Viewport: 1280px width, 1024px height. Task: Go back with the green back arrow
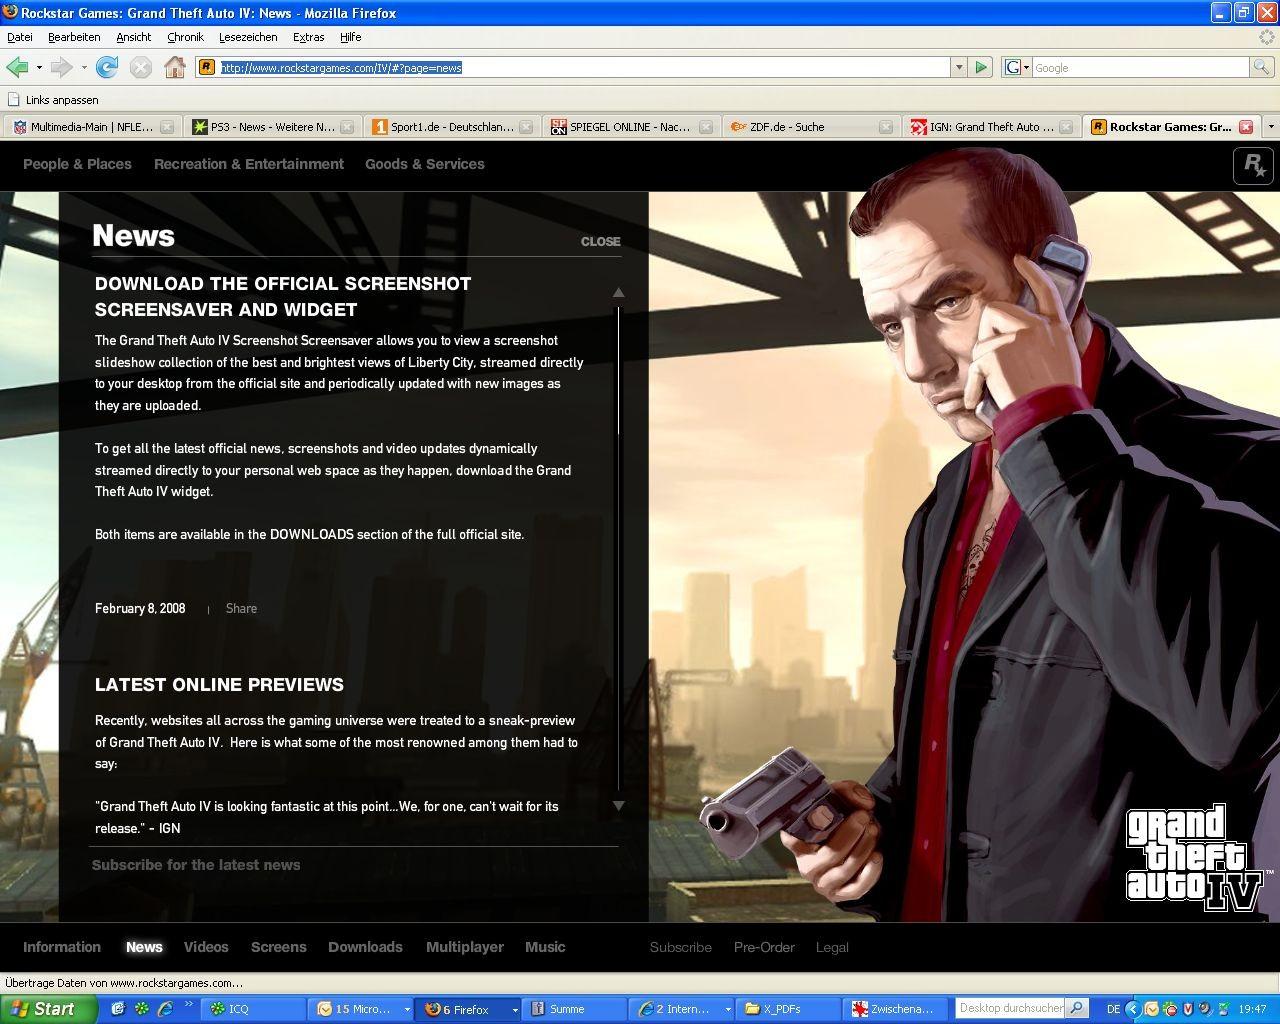click(x=17, y=67)
